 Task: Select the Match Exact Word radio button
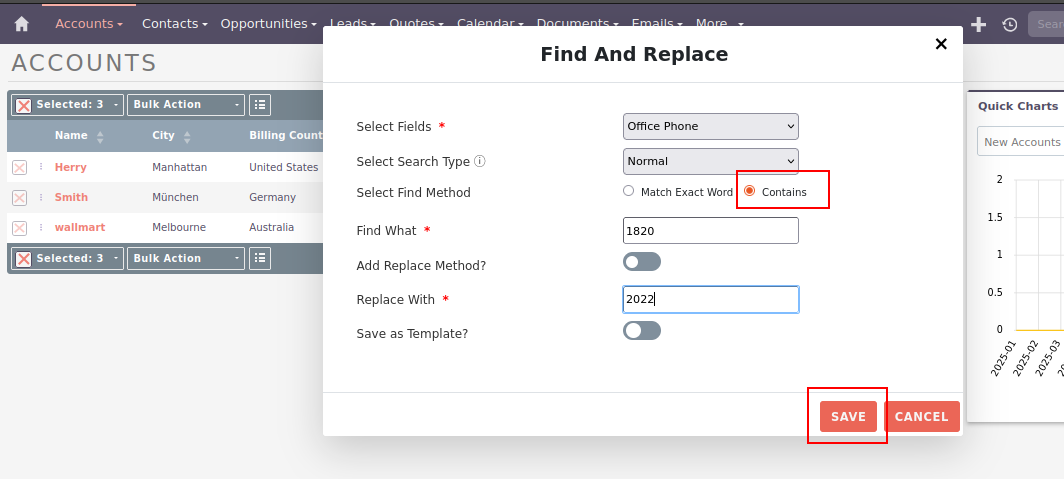tap(628, 191)
